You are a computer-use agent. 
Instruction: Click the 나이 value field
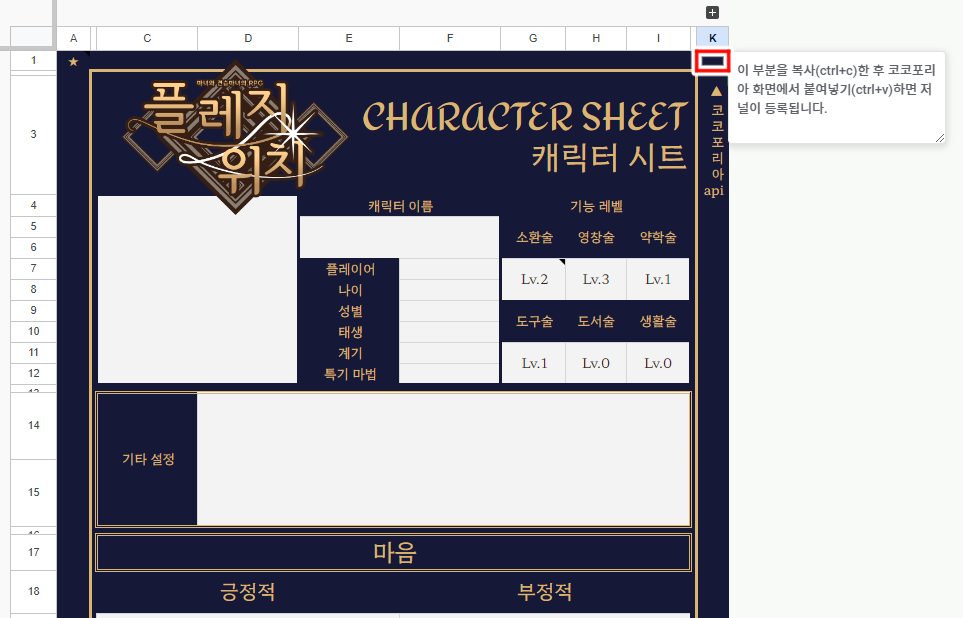click(449, 290)
